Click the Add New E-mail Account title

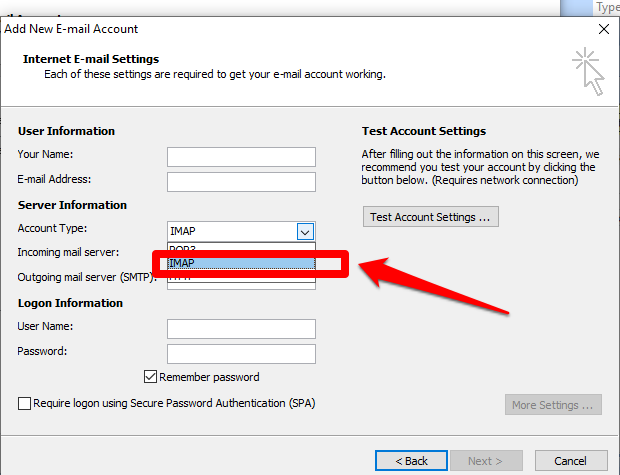71,29
